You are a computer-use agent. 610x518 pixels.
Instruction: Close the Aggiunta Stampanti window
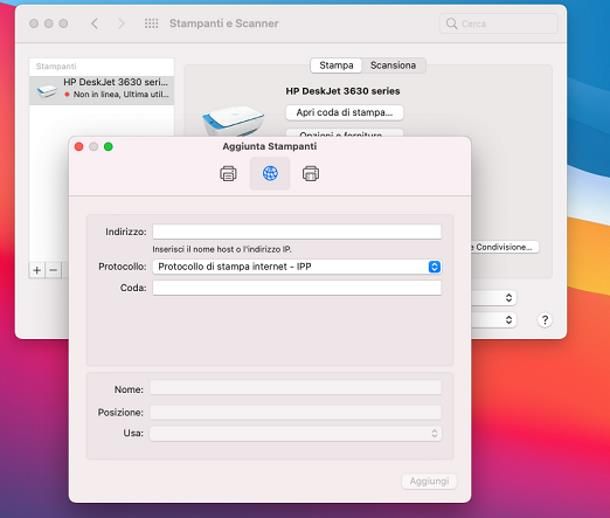79,147
